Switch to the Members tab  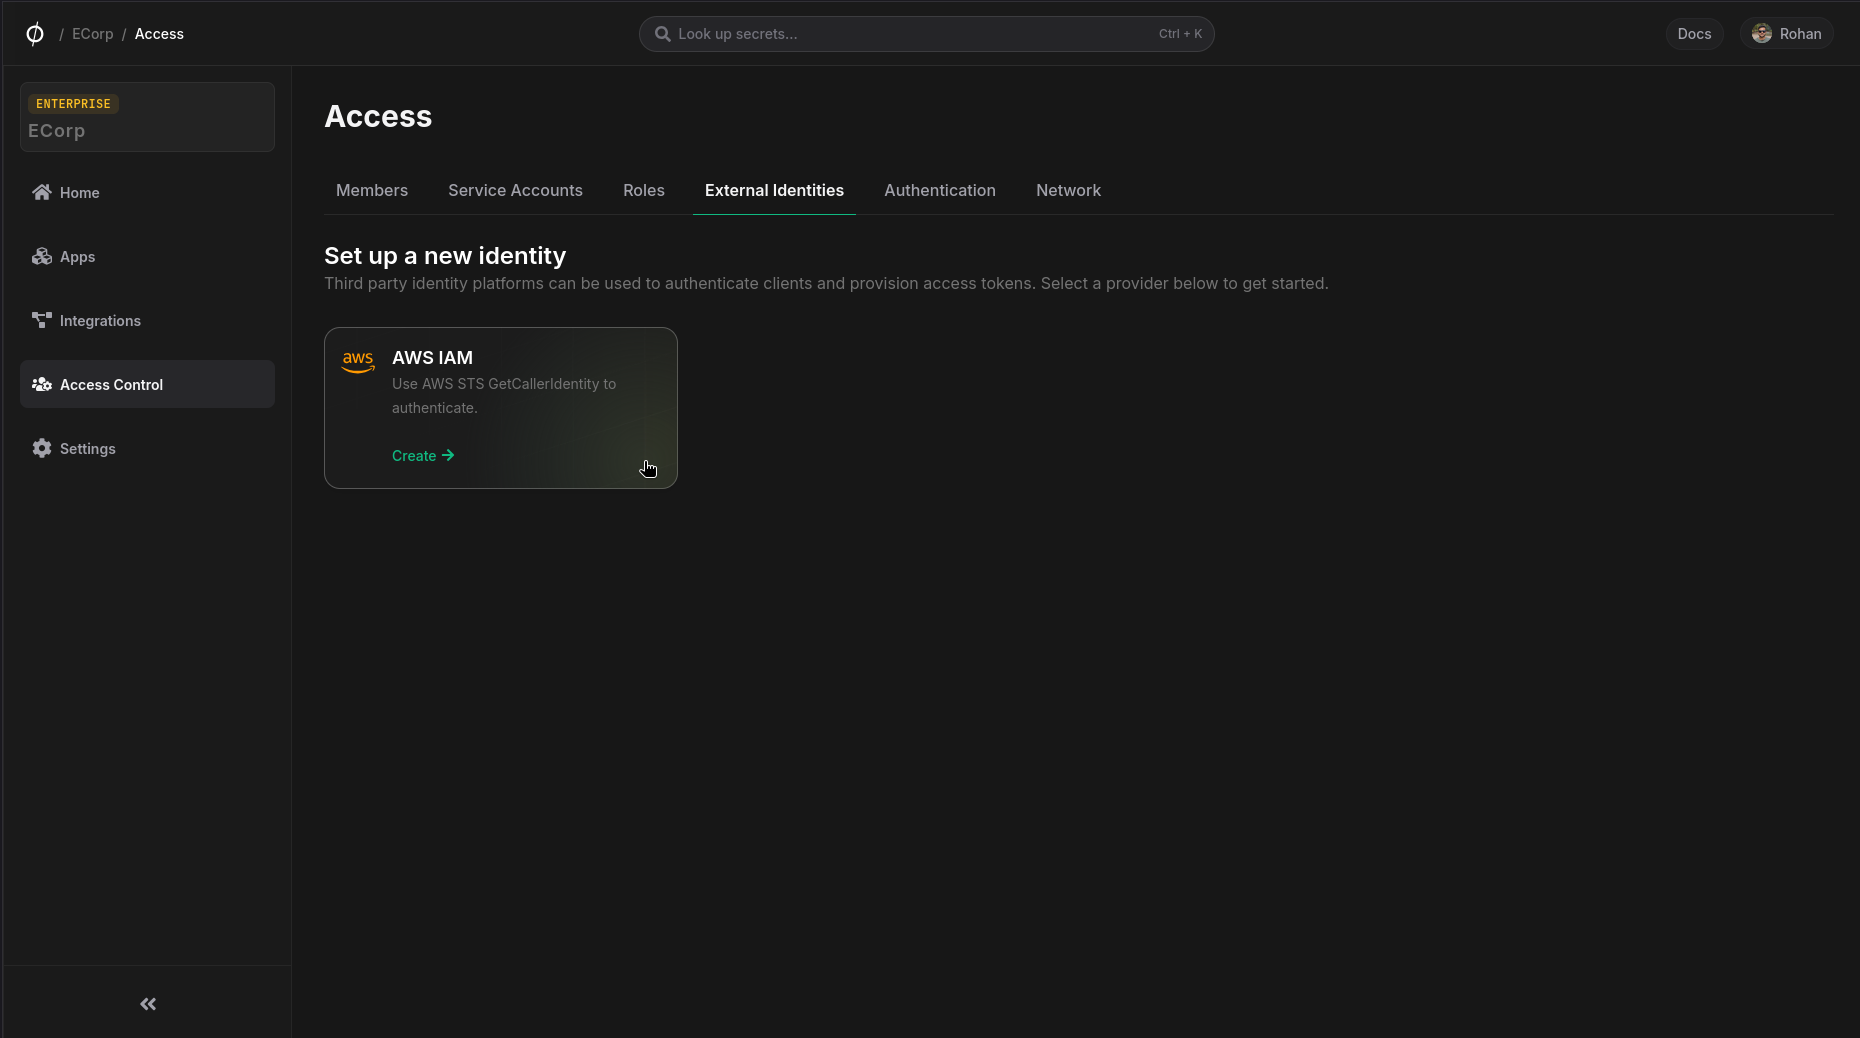372,190
